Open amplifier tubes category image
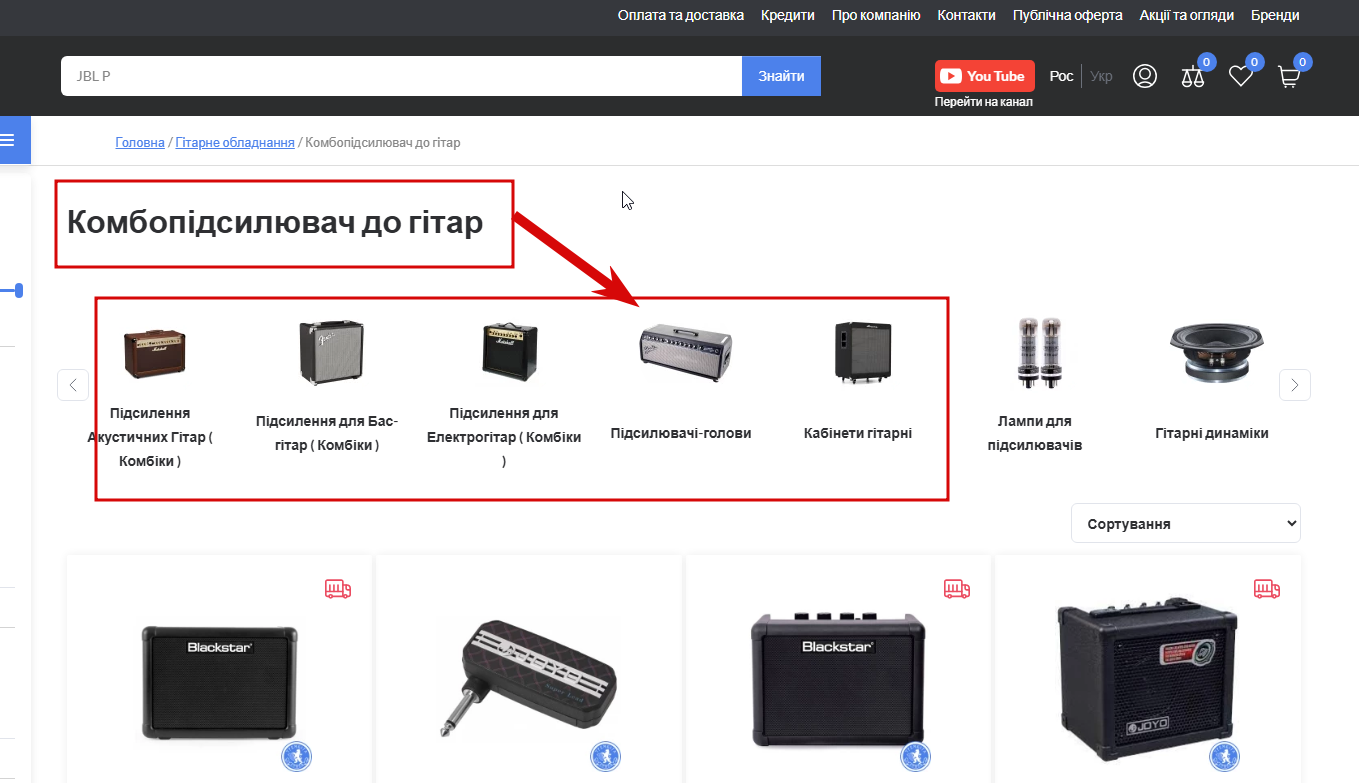The image size is (1359, 783). click(x=1038, y=352)
